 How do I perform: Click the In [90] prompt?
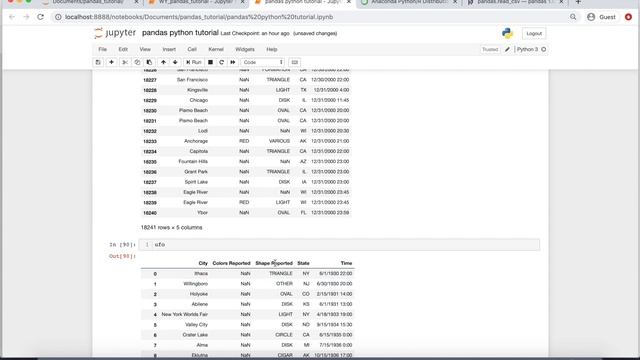[x=122, y=244]
